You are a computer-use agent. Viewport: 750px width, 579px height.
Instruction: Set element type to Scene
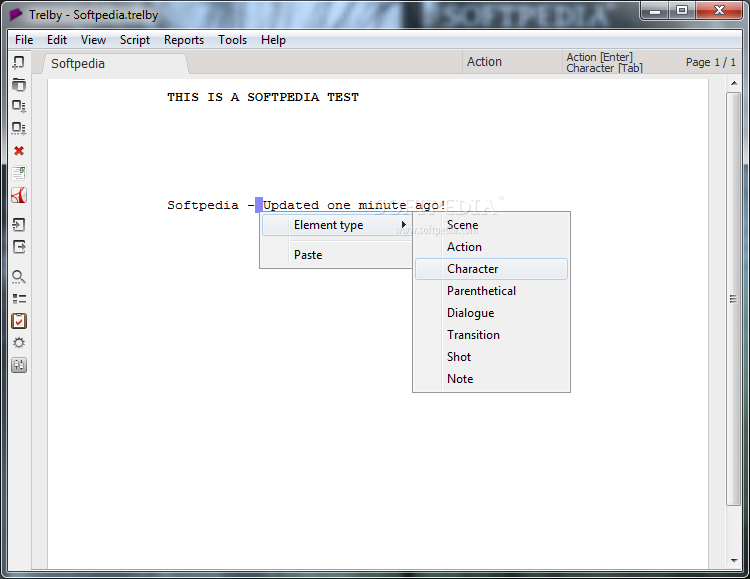491,224
